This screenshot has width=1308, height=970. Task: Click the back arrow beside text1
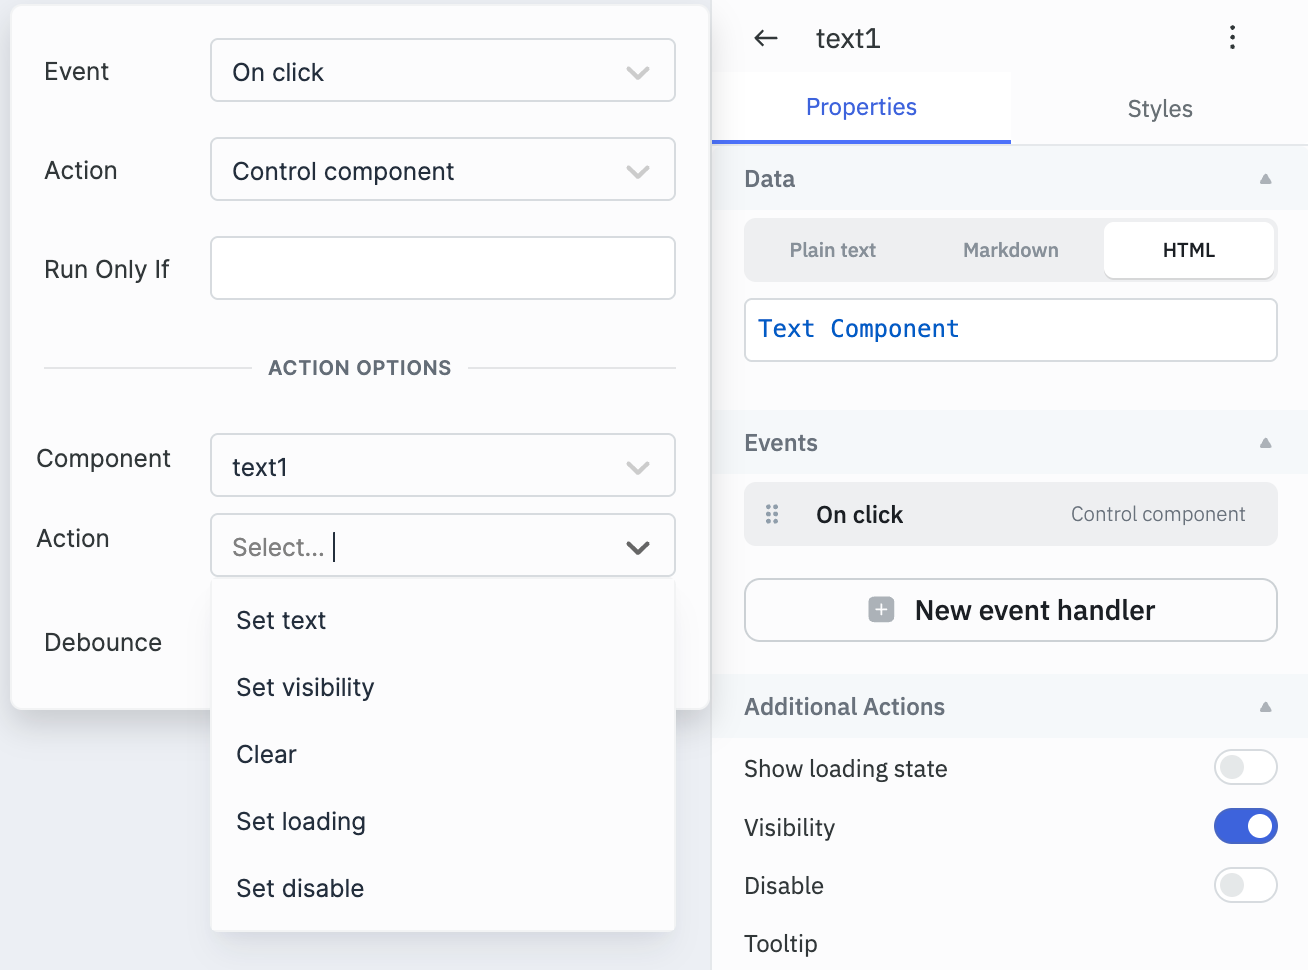tap(766, 38)
